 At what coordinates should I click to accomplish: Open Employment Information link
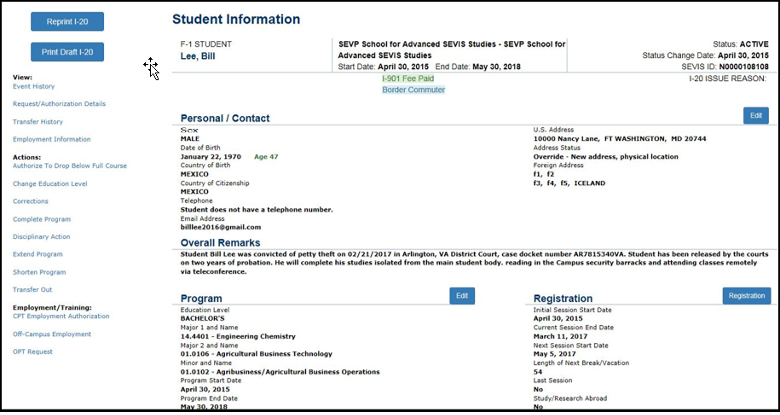tap(52, 139)
